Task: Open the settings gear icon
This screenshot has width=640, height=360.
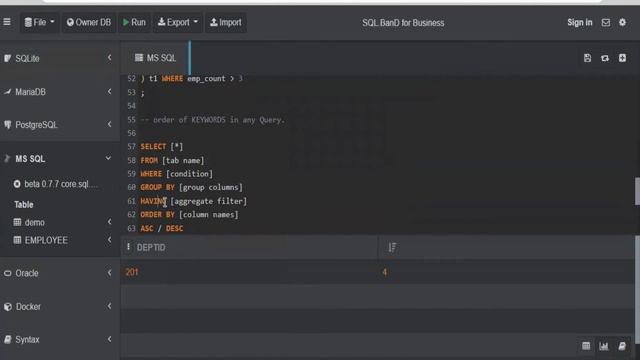Action: [x=622, y=22]
